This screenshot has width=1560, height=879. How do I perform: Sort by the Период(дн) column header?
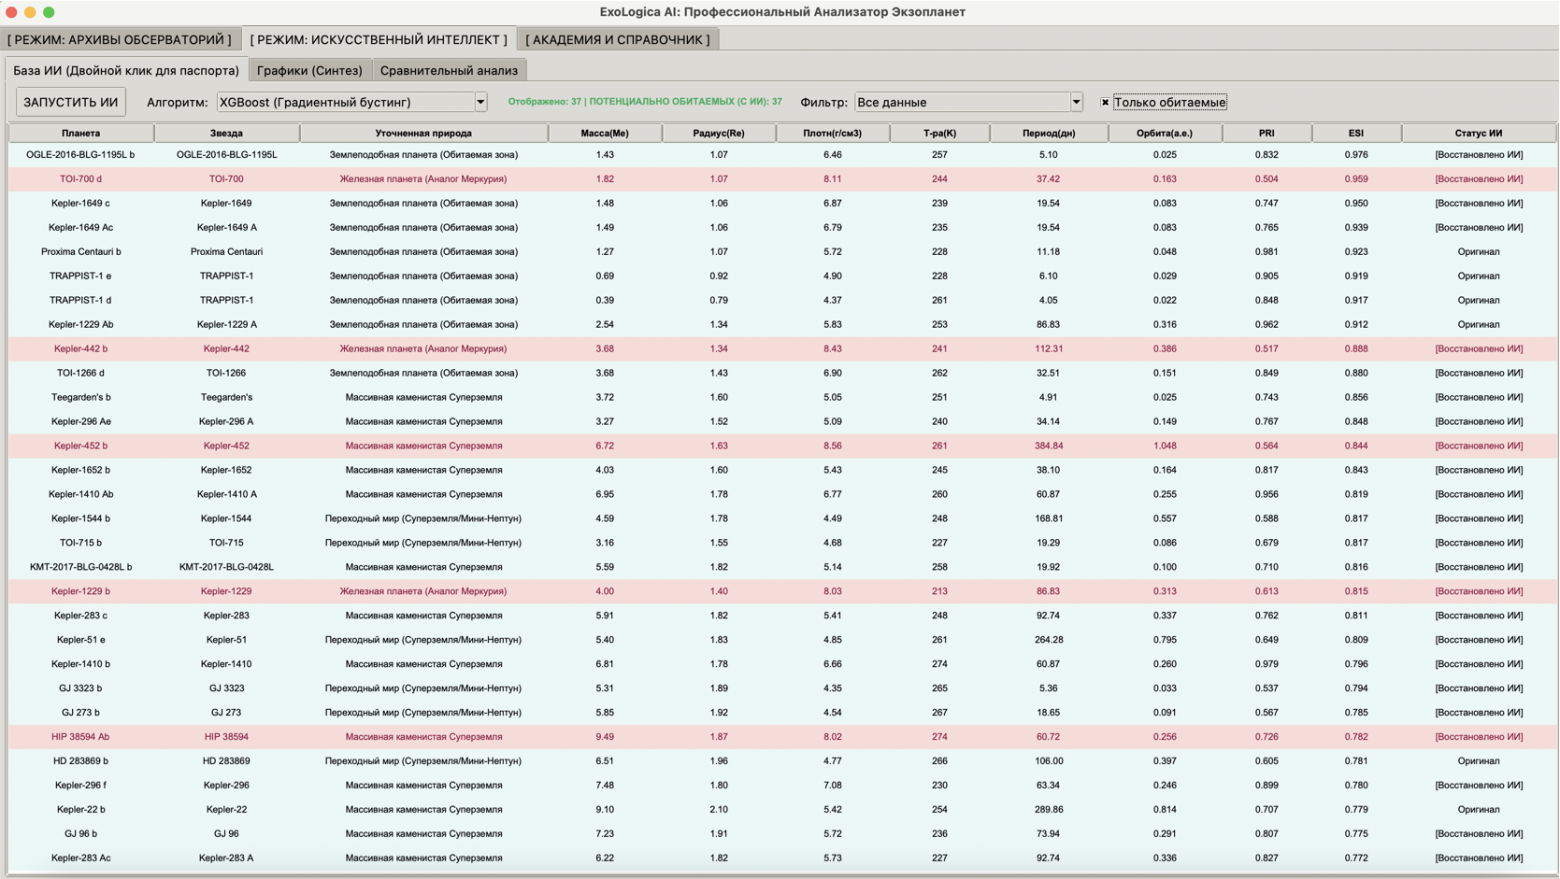pyautogui.click(x=1048, y=133)
